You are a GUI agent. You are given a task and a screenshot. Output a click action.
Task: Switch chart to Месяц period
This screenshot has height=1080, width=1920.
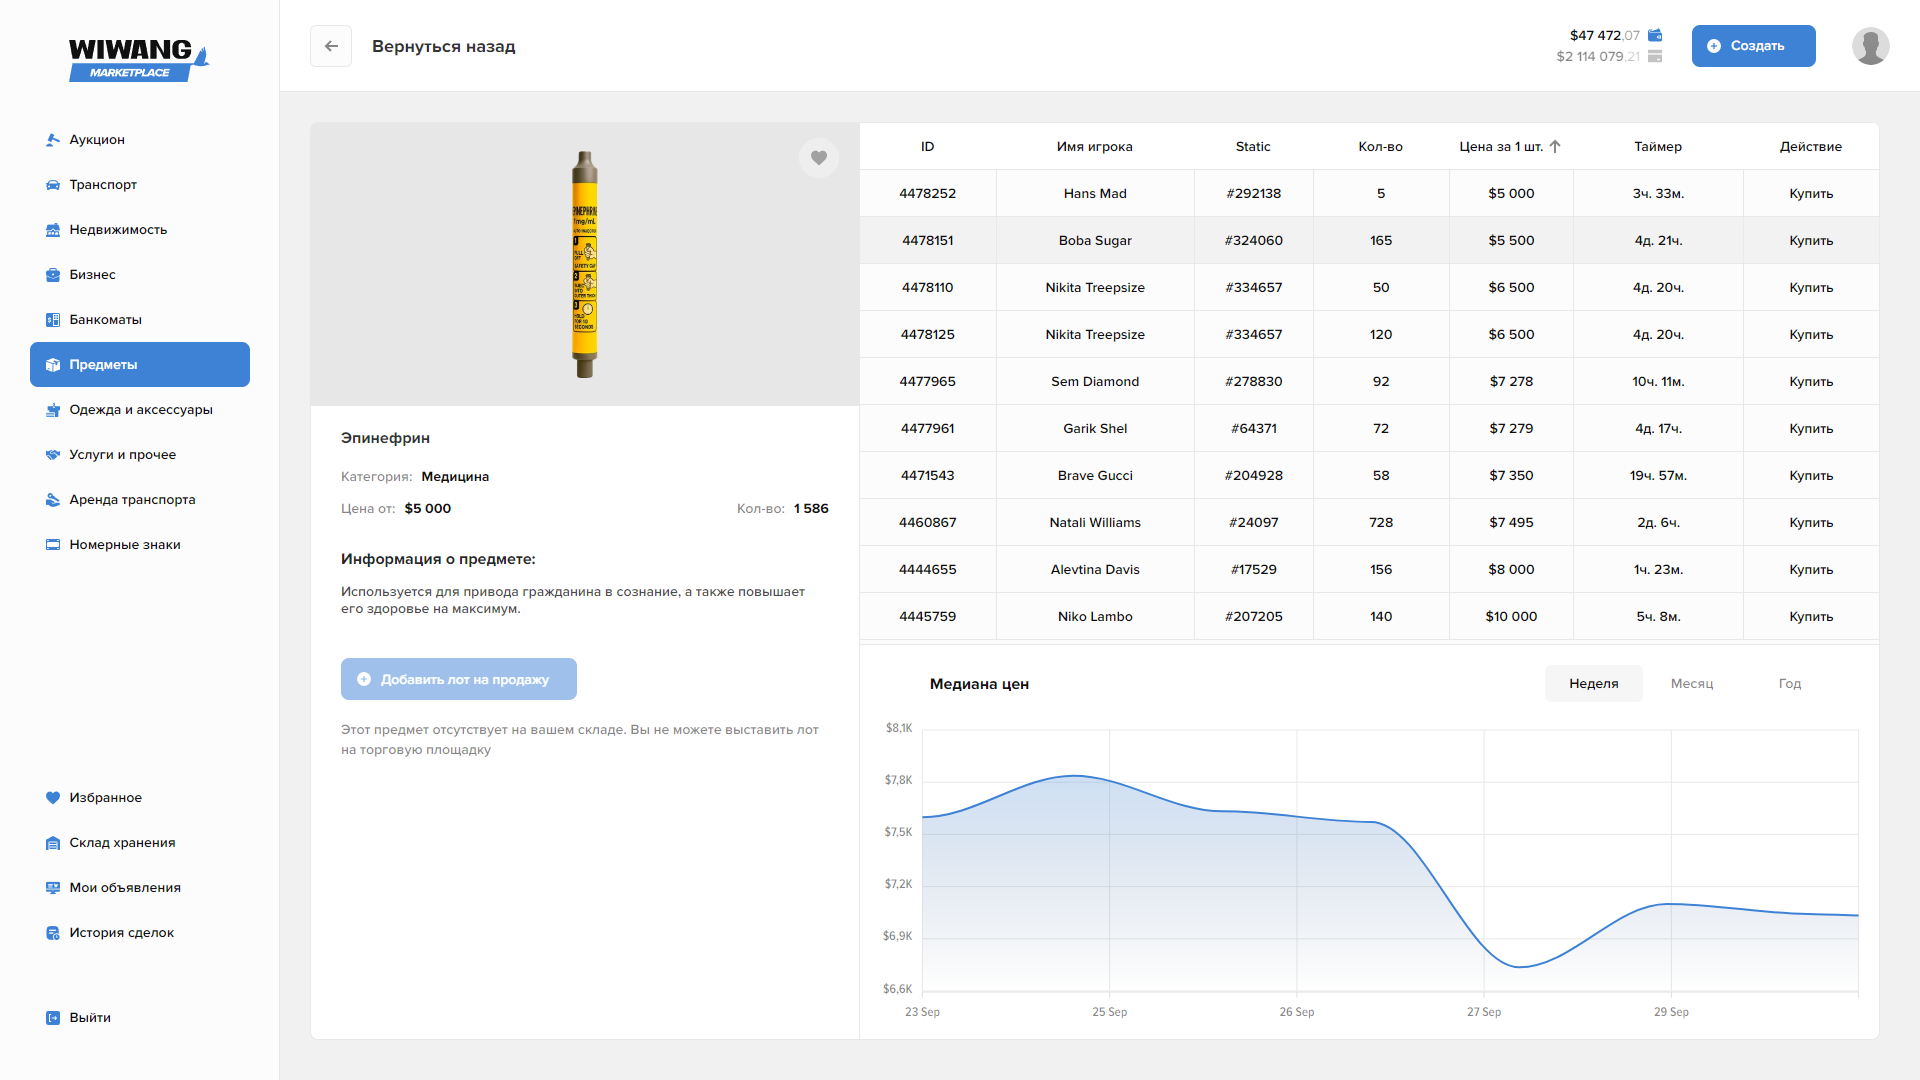1692,684
